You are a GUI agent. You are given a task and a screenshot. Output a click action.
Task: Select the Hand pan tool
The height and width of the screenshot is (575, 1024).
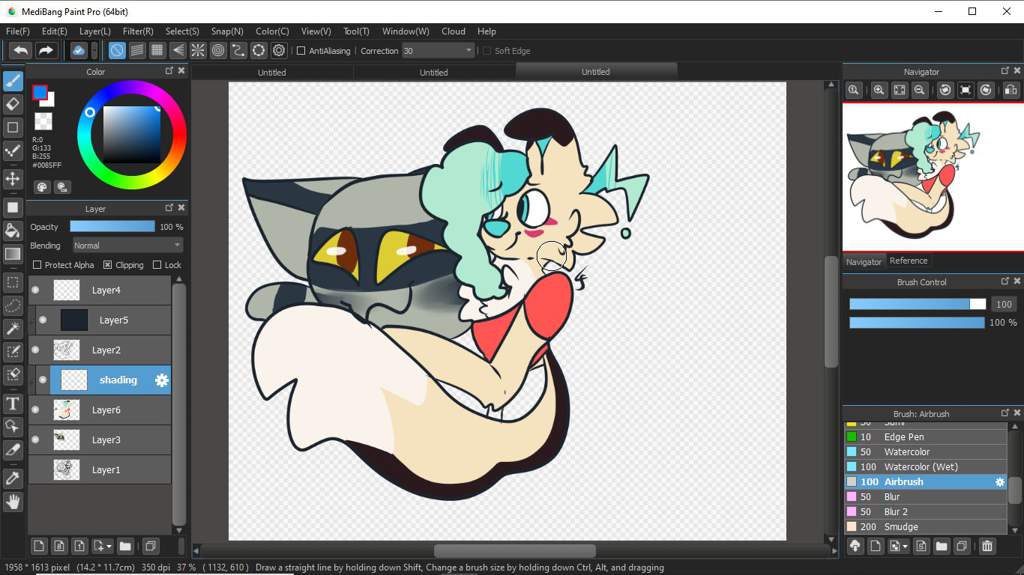point(13,502)
